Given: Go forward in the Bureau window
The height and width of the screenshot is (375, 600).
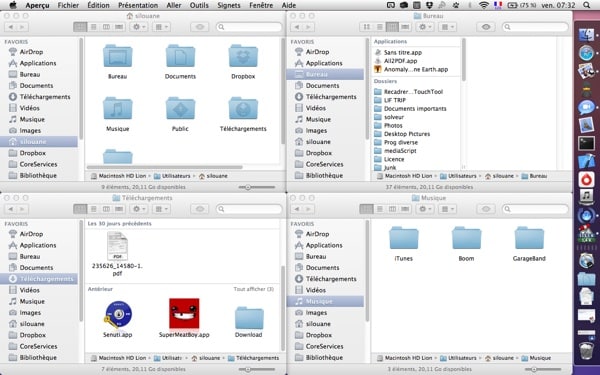Looking at the screenshot, I should [x=308, y=27].
